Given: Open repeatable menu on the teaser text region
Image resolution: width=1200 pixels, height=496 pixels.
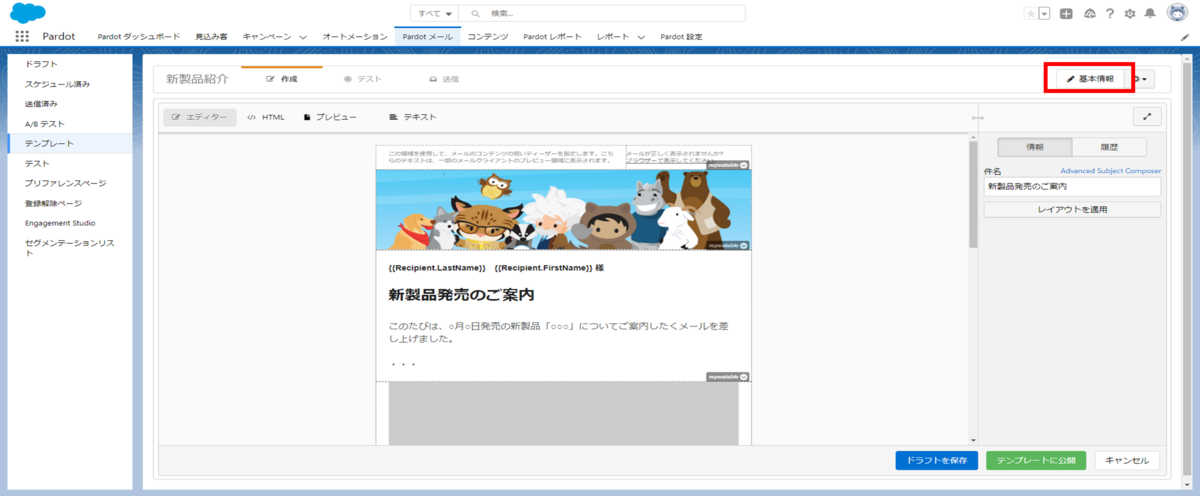Looking at the screenshot, I should (728, 165).
